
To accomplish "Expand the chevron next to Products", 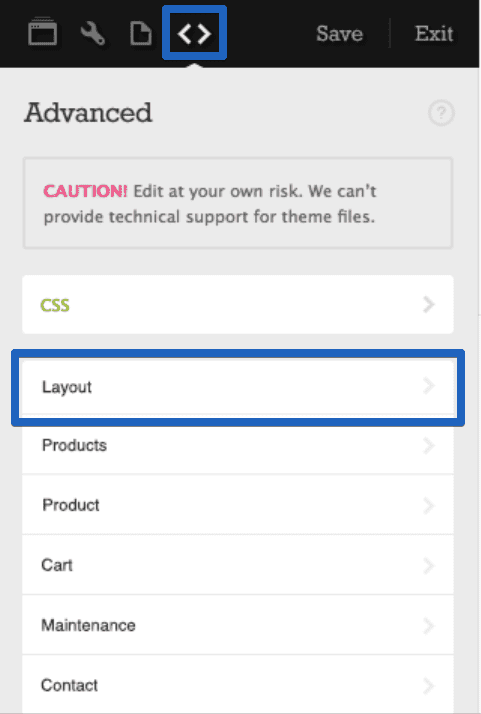I will tap(429, 445).
